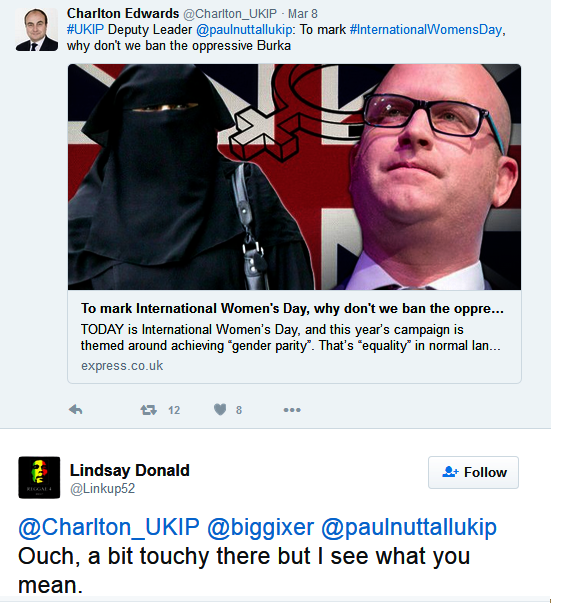This screenshot has width=564, height=614.
Task: Open the #InternationalWomensDay hashtag
Action: (x=425, y=30)
